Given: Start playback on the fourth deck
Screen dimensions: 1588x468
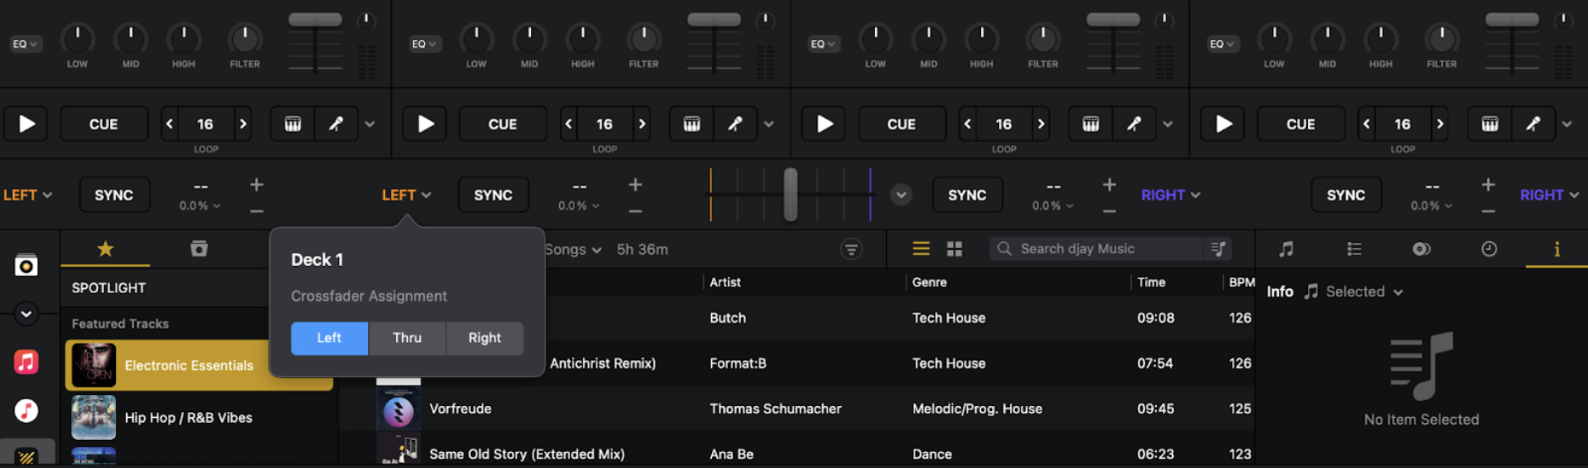Looking at the screenshot, I should [x=1224, y=124].
